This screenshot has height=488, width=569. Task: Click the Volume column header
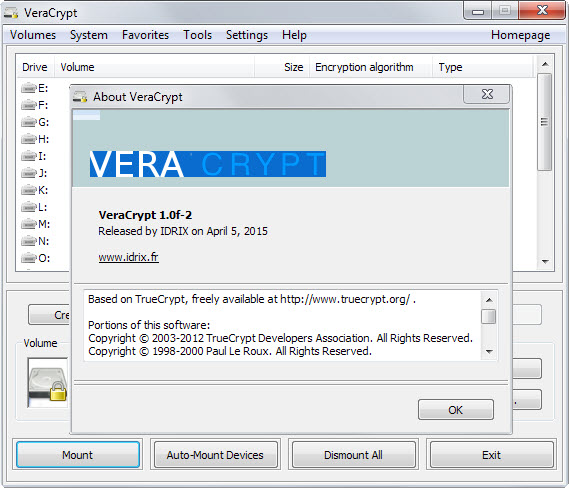[154, 67]
